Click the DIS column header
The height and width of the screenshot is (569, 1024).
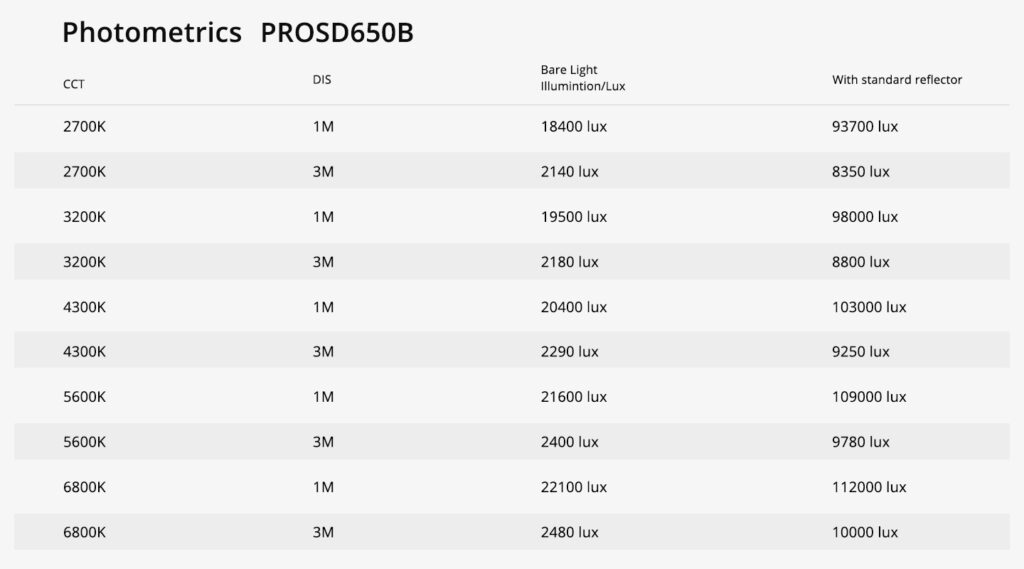(x=322, y=80)
